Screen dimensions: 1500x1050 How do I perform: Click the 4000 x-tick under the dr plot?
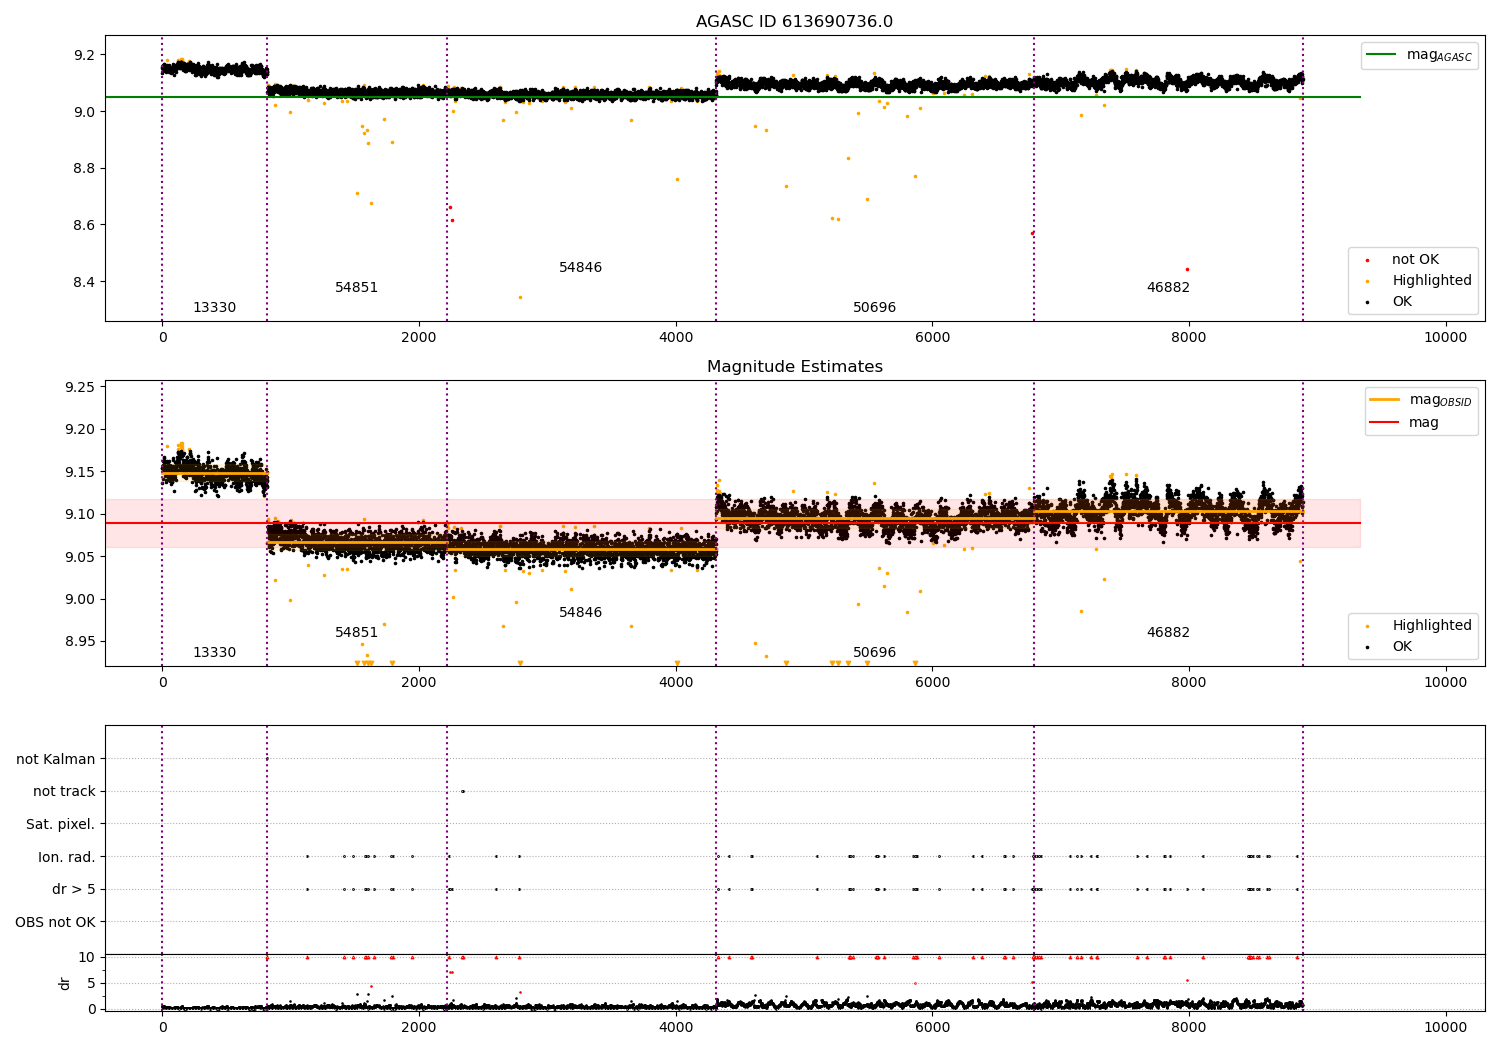(x=676, y=1026)
